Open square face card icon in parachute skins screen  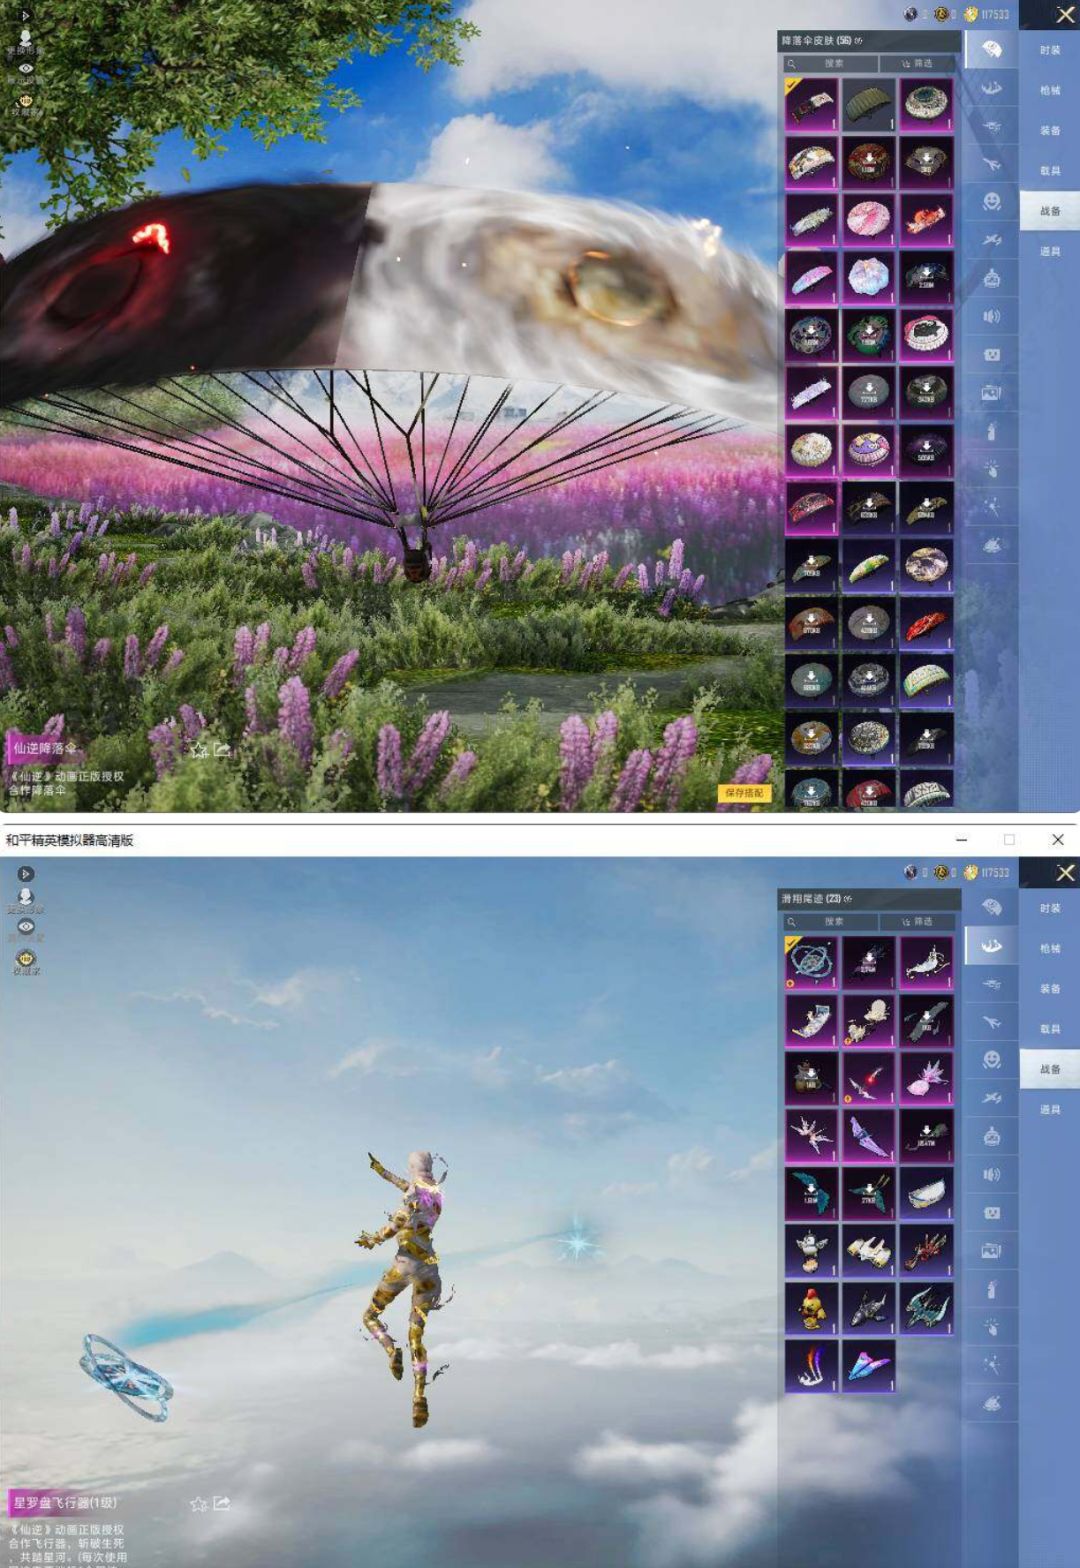coord(991,354)
